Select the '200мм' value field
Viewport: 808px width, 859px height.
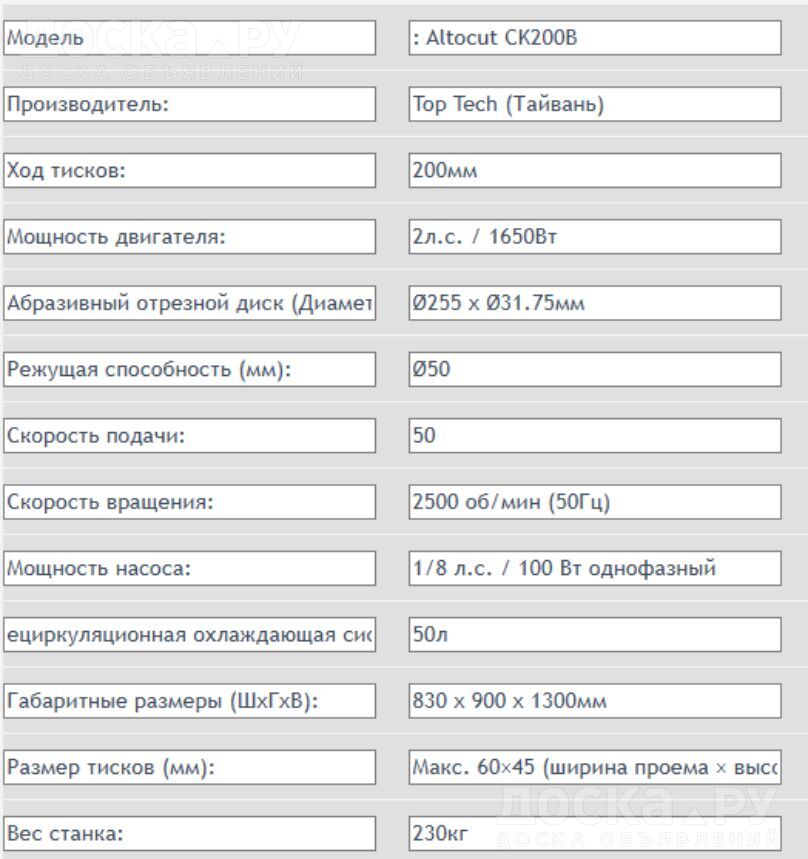coord(594,171)
